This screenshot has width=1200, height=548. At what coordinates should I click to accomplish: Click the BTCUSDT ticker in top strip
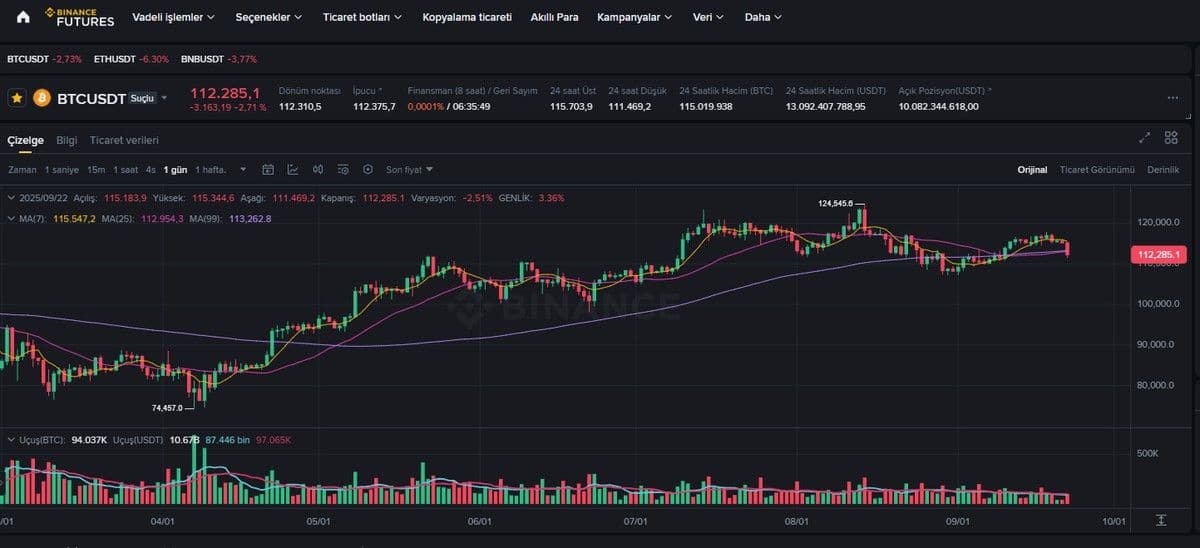point(45,59)
